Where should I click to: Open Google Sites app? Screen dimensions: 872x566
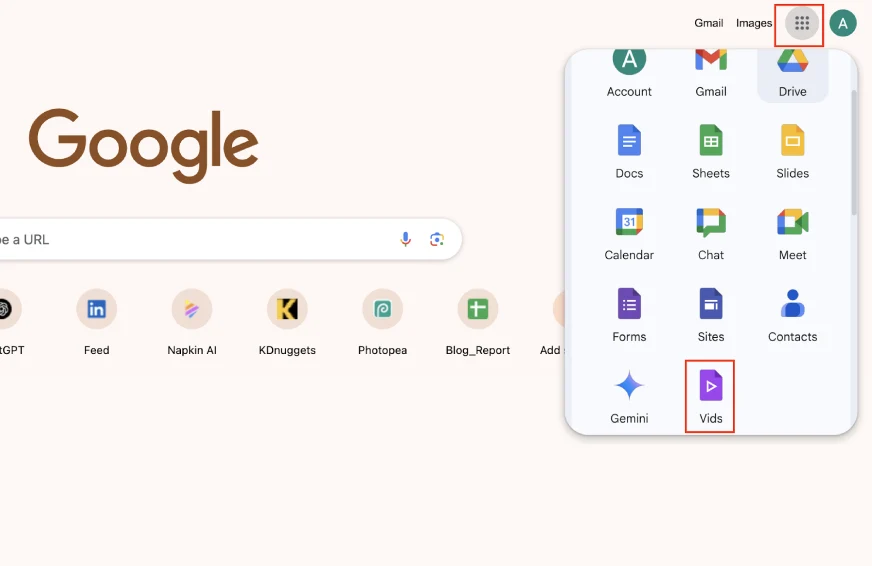[711, 314]
